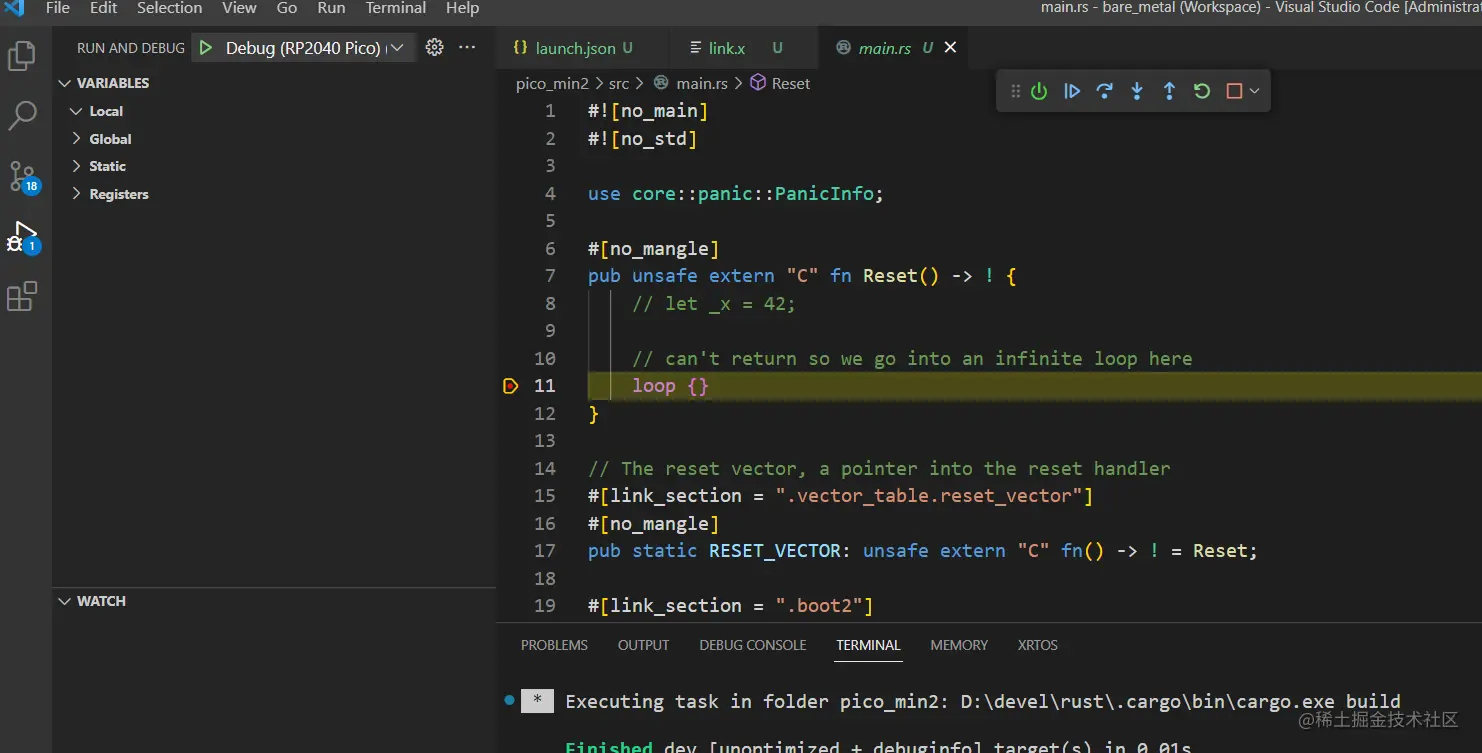Click Step Out in the debug toolbar
Screen dimensions: 1482x753
(x=1169, y=91)
